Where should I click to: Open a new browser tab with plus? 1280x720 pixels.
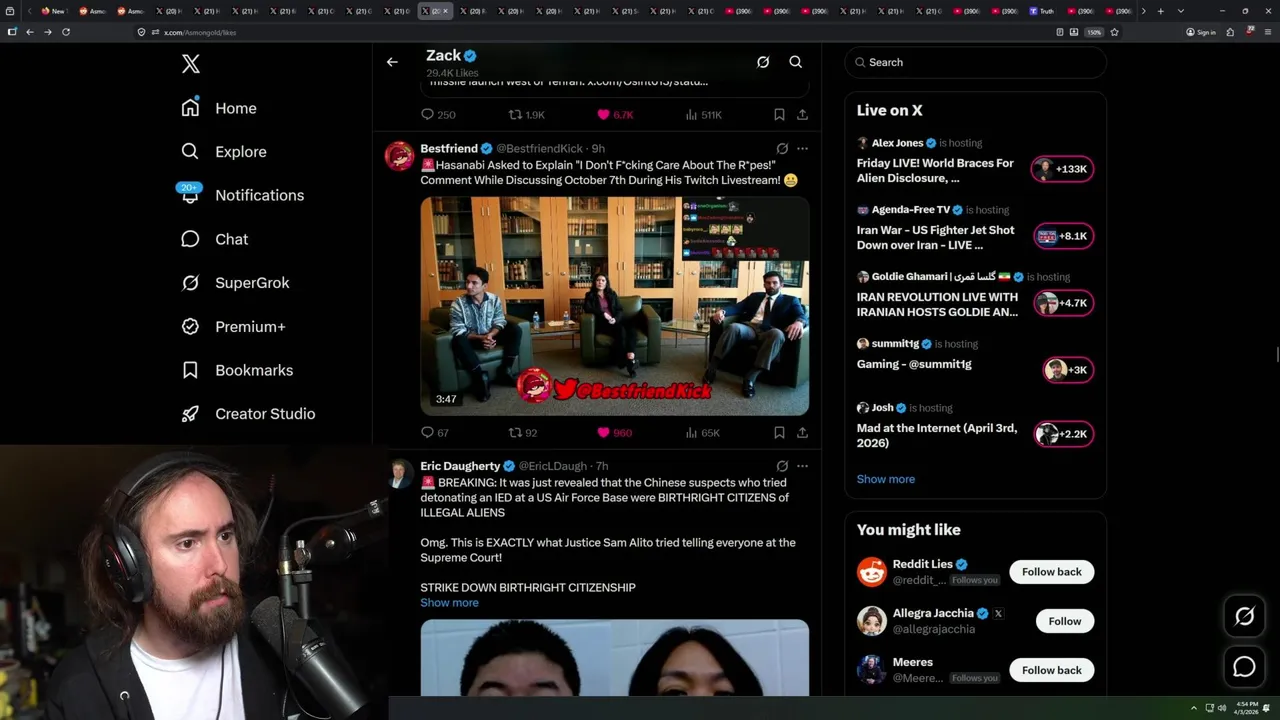point(1160,11)
